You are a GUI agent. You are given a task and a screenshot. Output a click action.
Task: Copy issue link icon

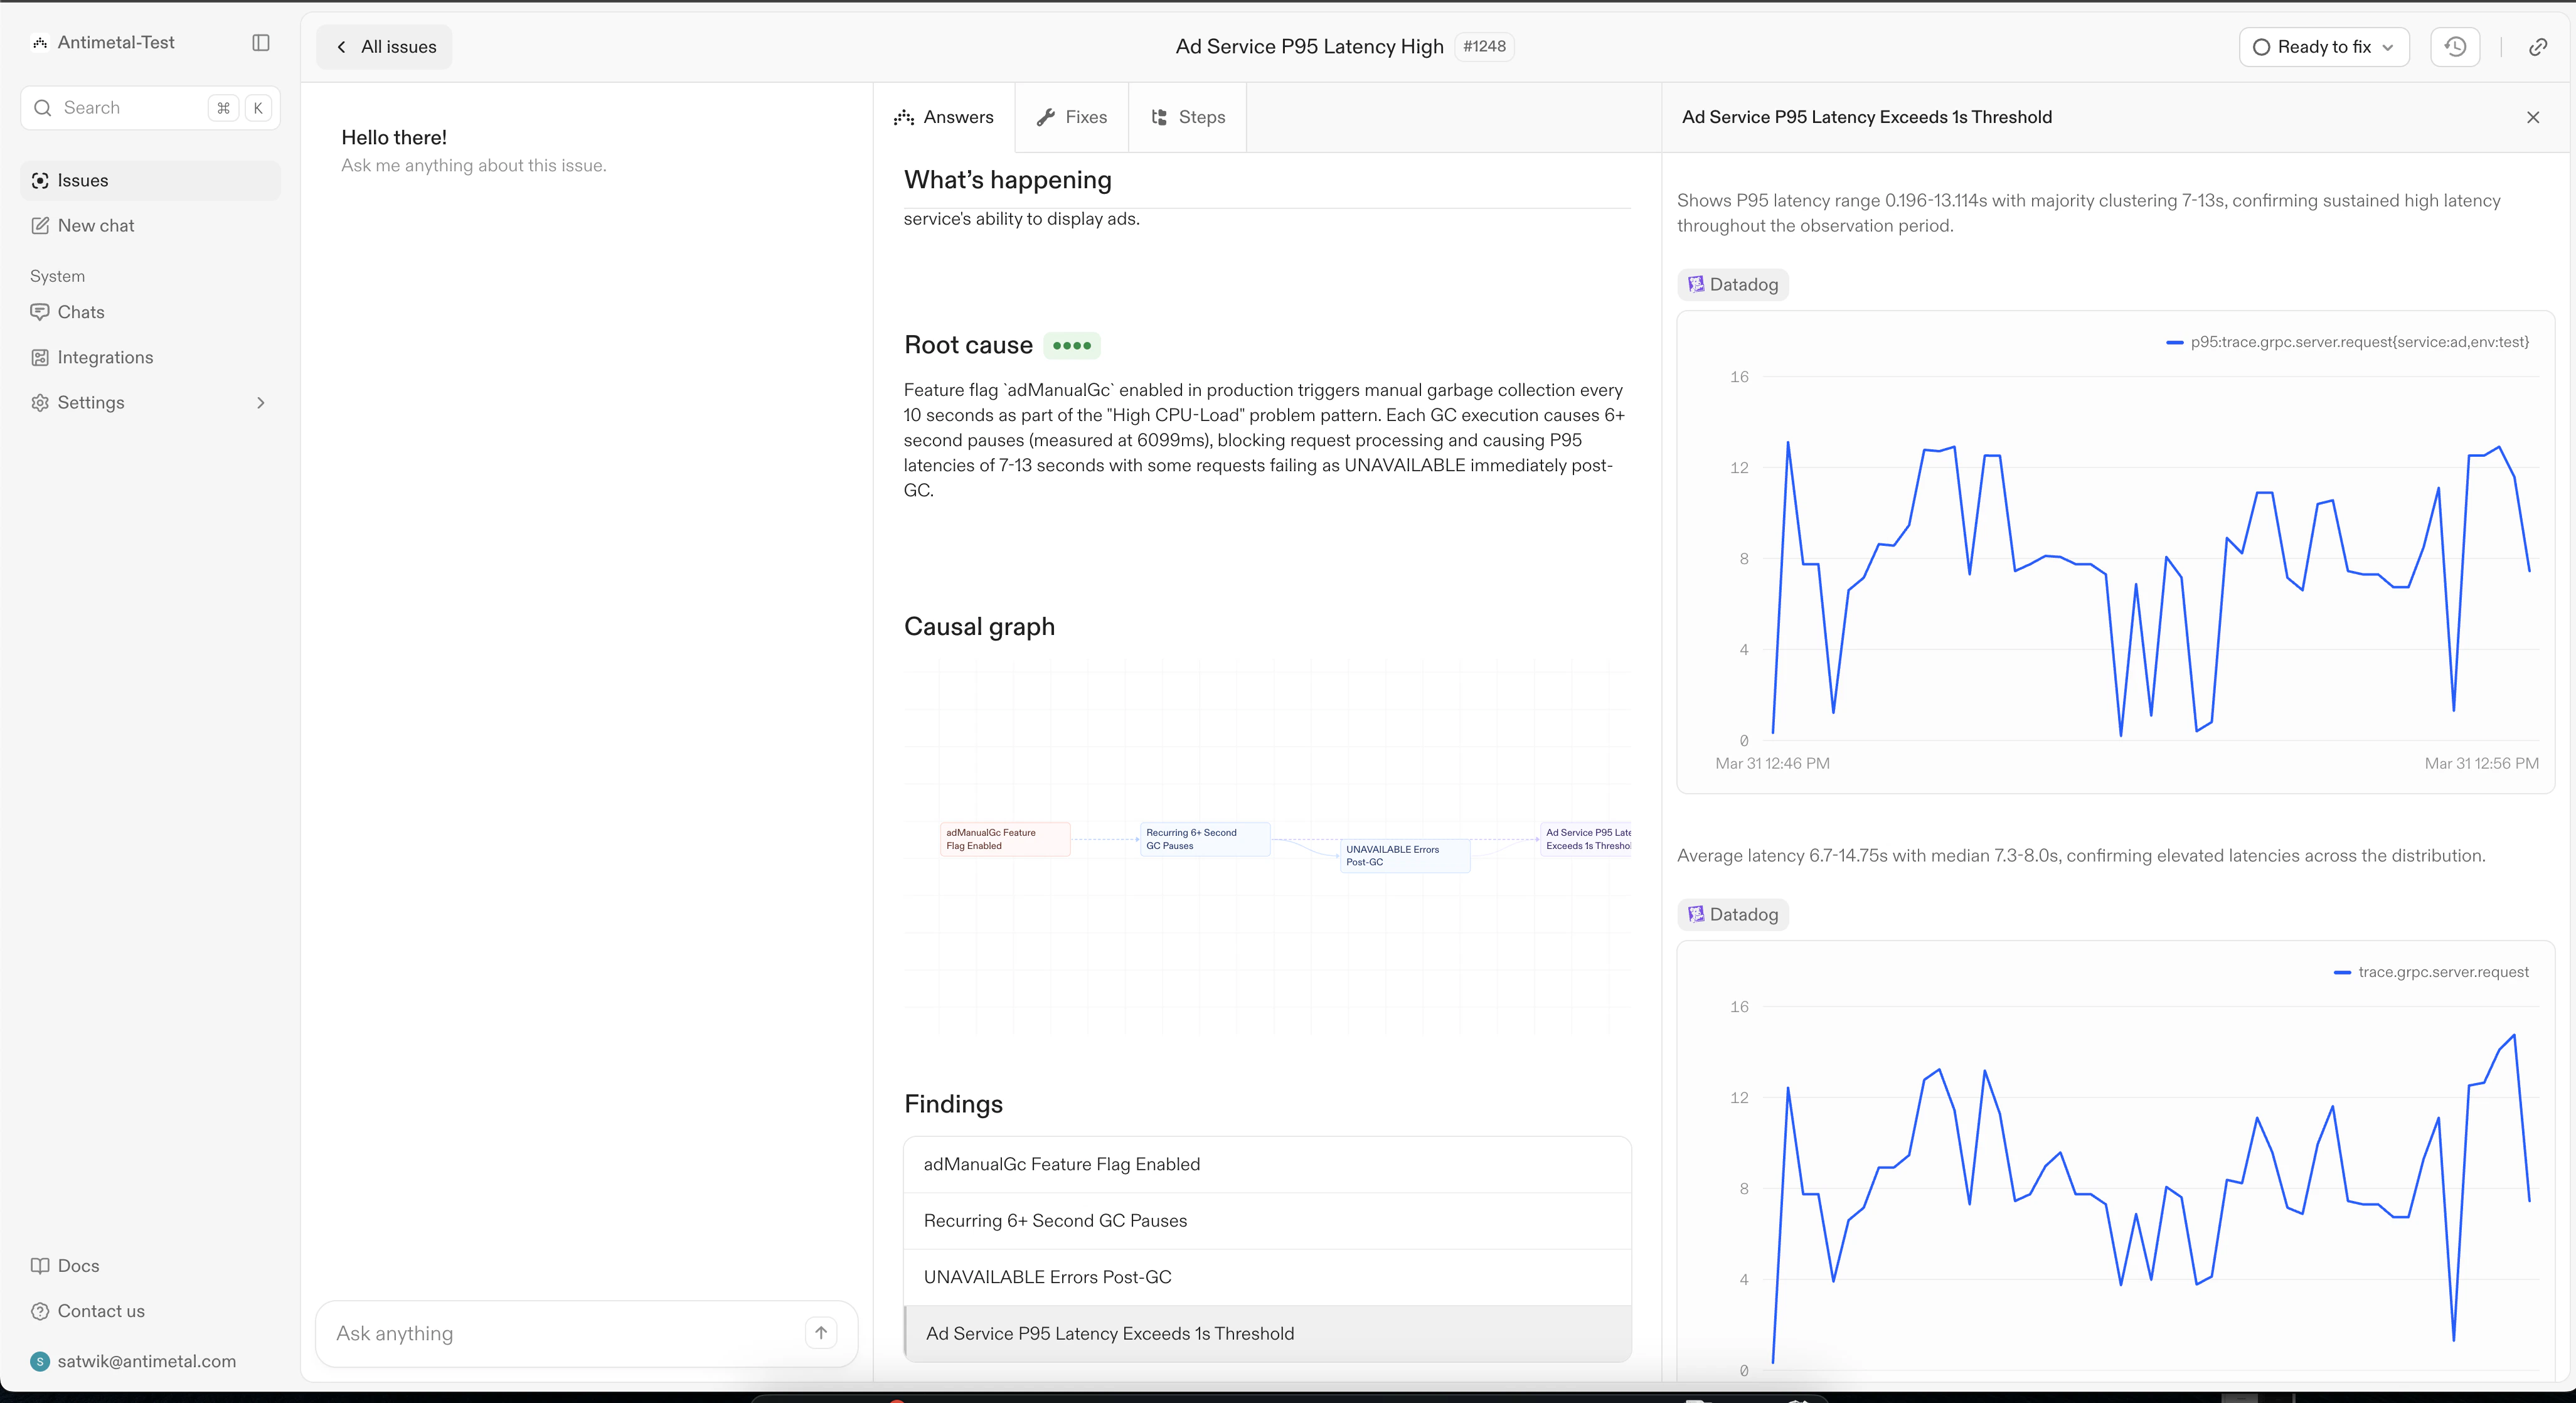tap(2537, 47)
